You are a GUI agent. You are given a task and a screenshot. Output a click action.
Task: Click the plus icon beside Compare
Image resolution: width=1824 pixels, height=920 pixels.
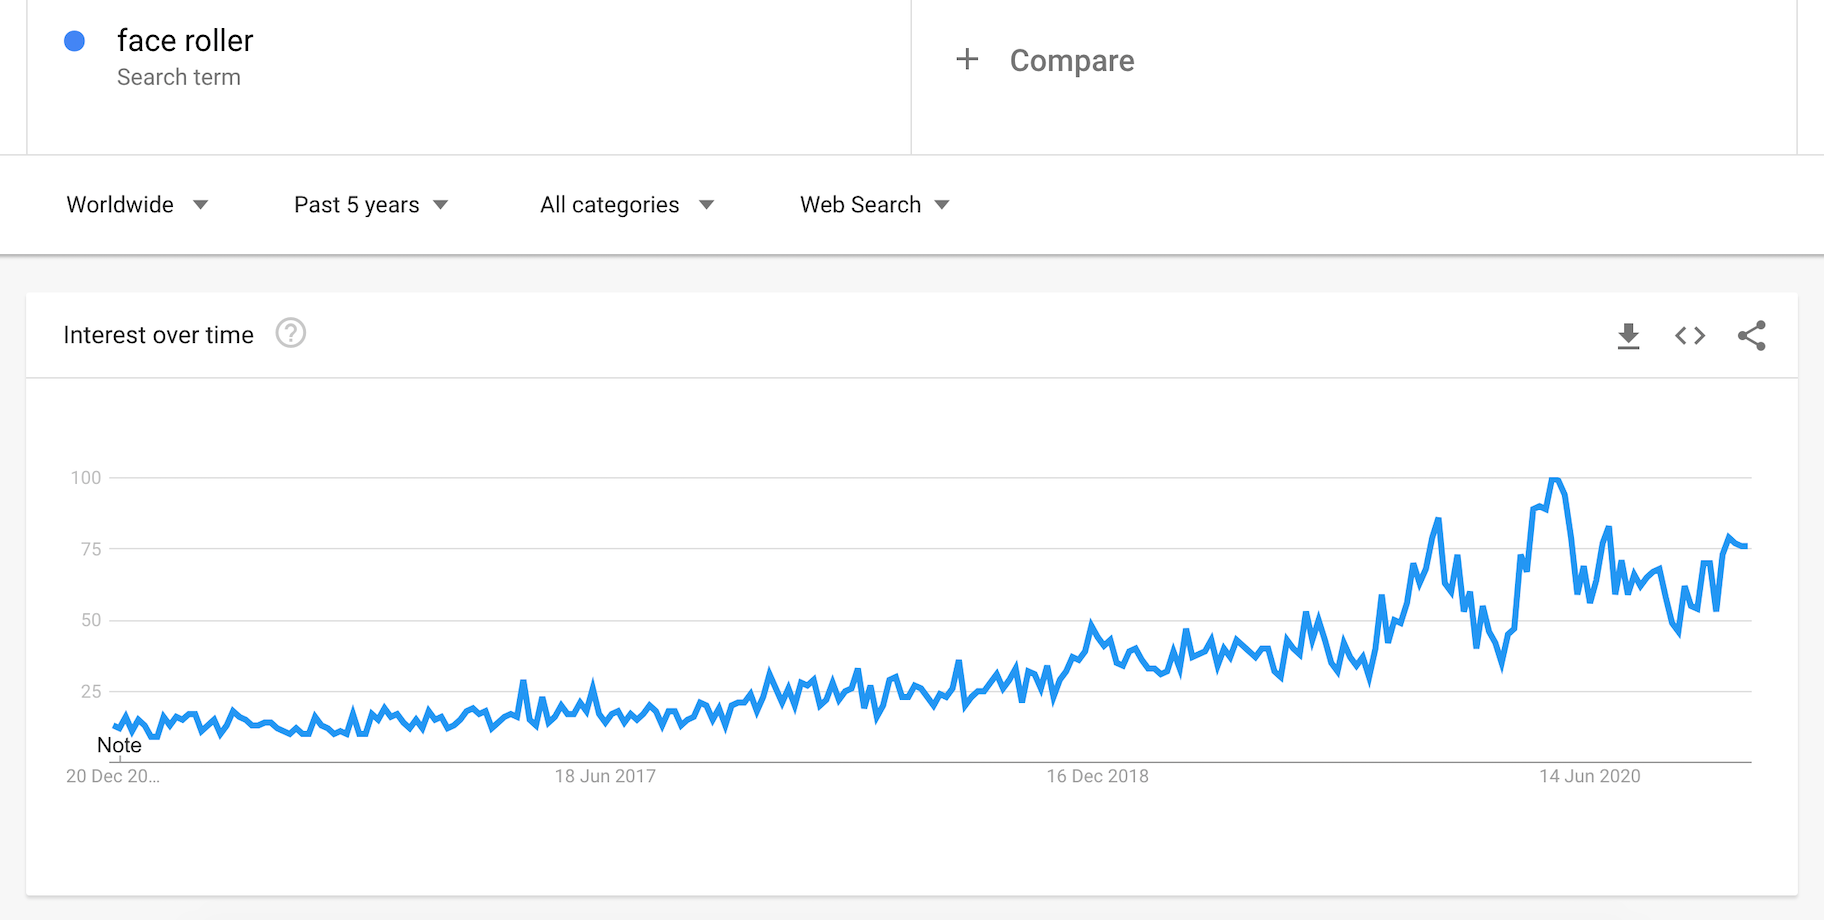967,60
